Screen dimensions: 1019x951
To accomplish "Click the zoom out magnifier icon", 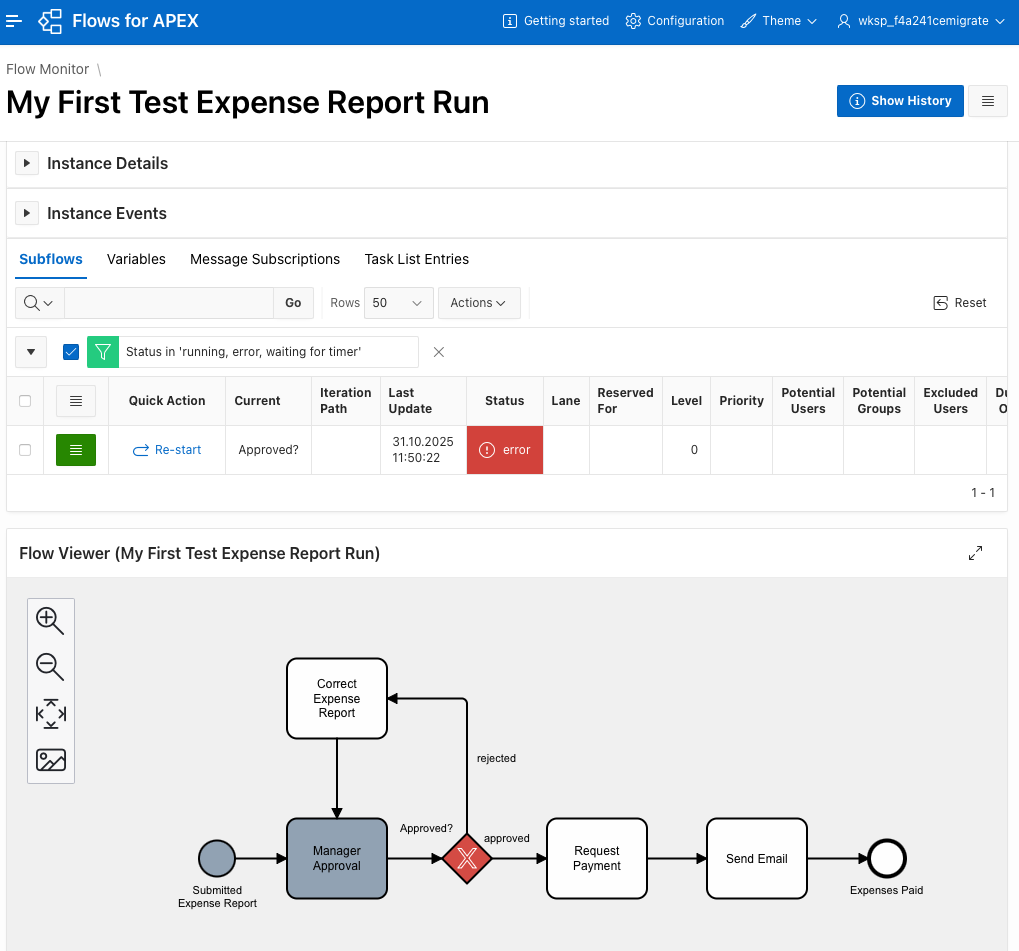I will click(50, 667).
